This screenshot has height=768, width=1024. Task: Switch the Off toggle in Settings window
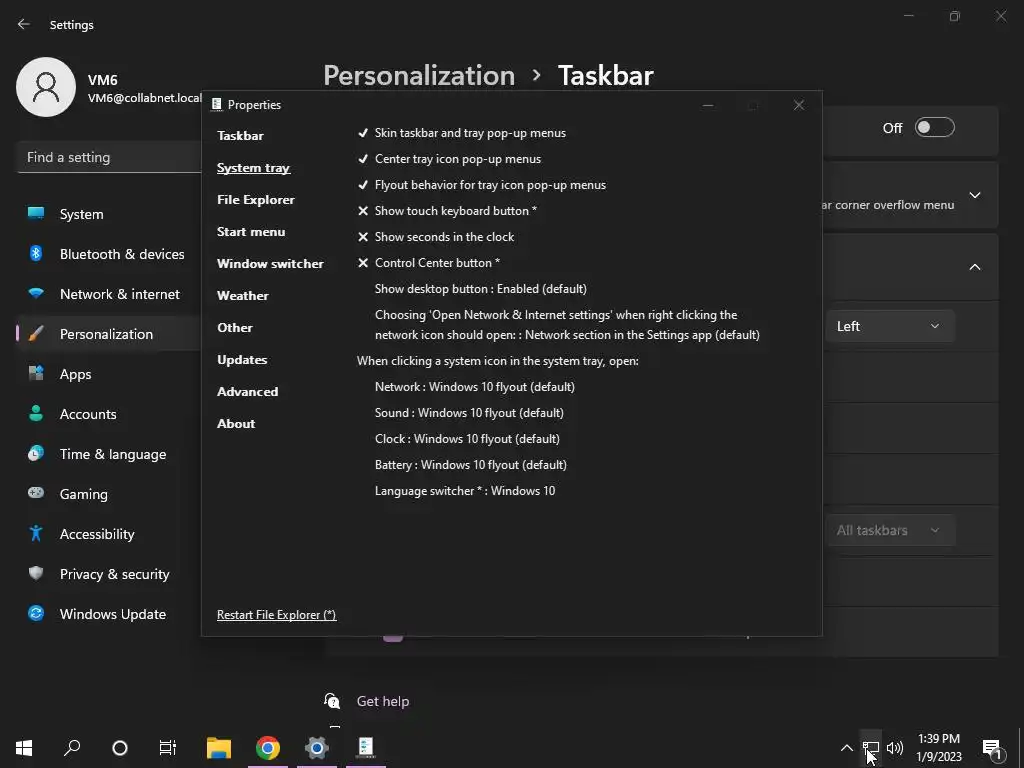point(935,127)
